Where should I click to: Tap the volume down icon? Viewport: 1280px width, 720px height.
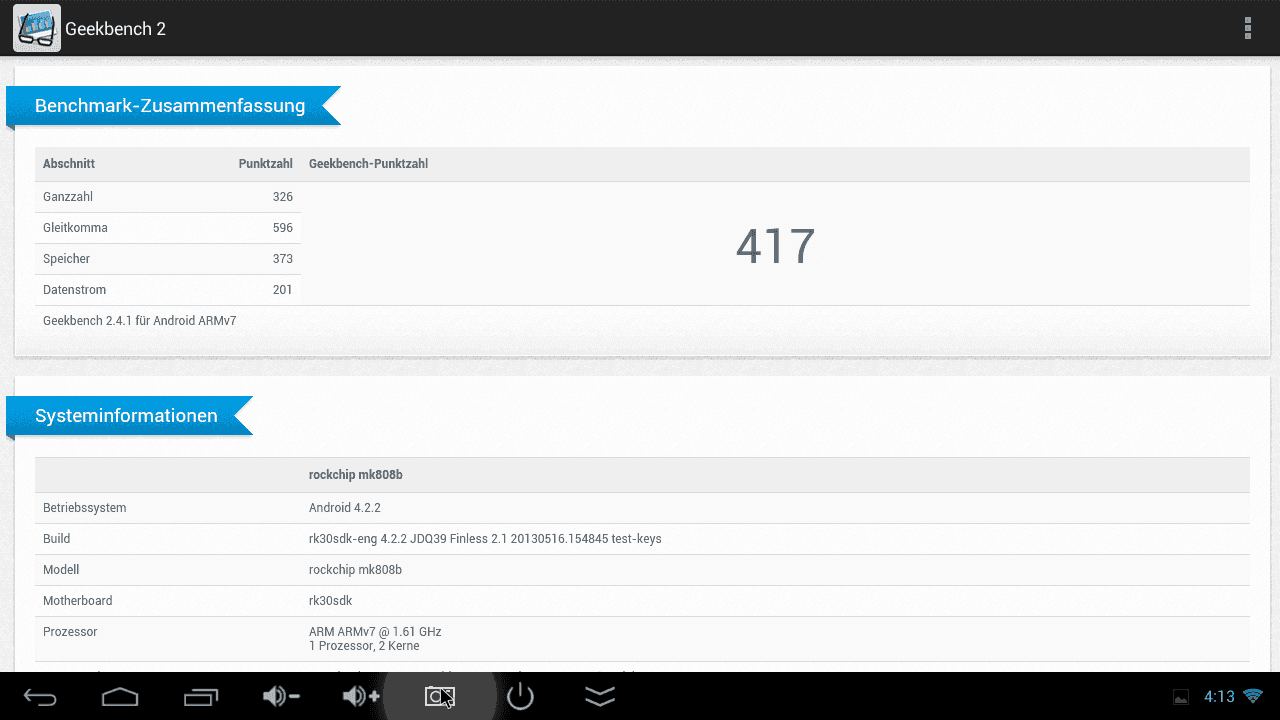[x=281, y=696]
